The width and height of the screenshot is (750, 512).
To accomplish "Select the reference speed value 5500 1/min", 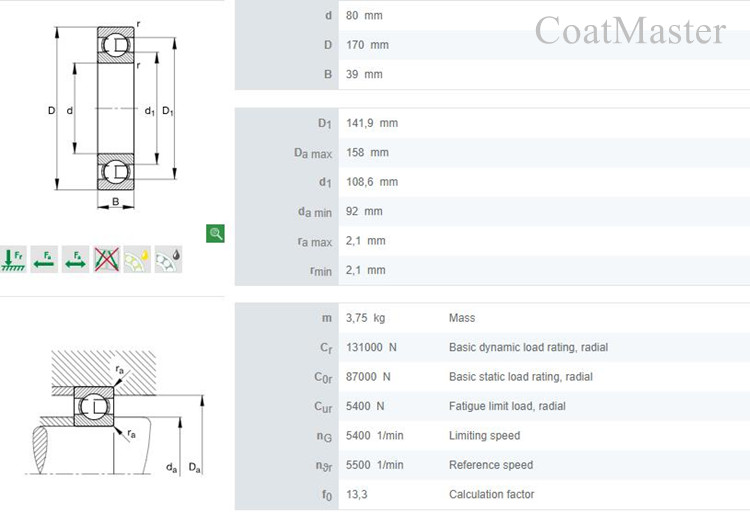I will (x=375, y=465).
